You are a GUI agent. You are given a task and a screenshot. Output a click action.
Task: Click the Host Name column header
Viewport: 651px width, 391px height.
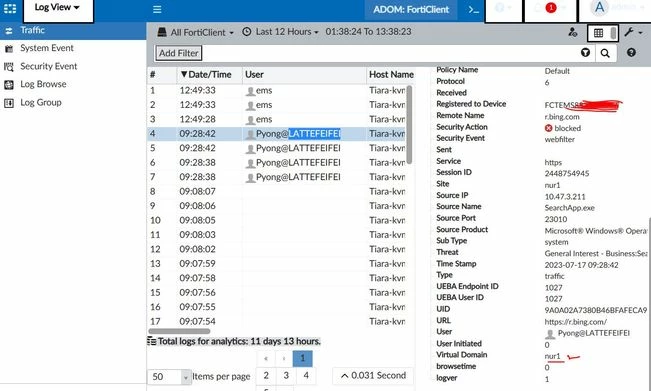(x=391, y=75)
